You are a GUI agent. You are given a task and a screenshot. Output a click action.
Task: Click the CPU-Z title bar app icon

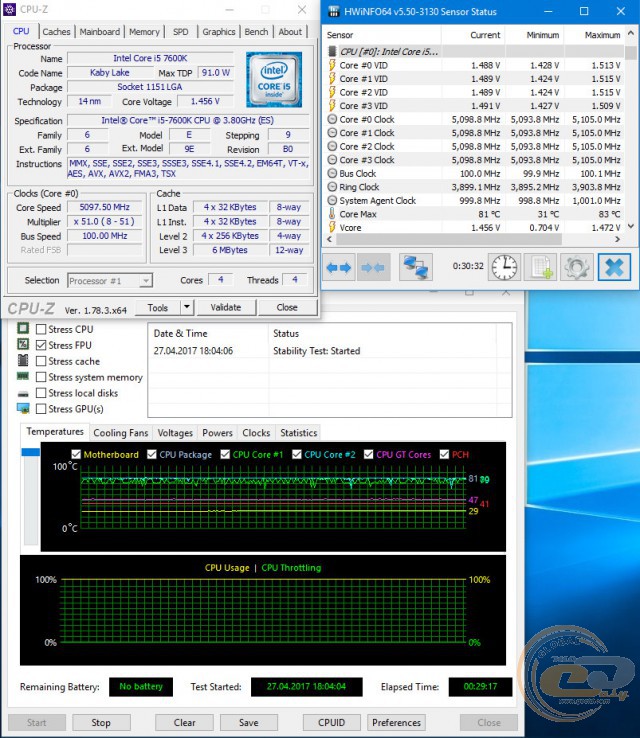click(9, 9)
